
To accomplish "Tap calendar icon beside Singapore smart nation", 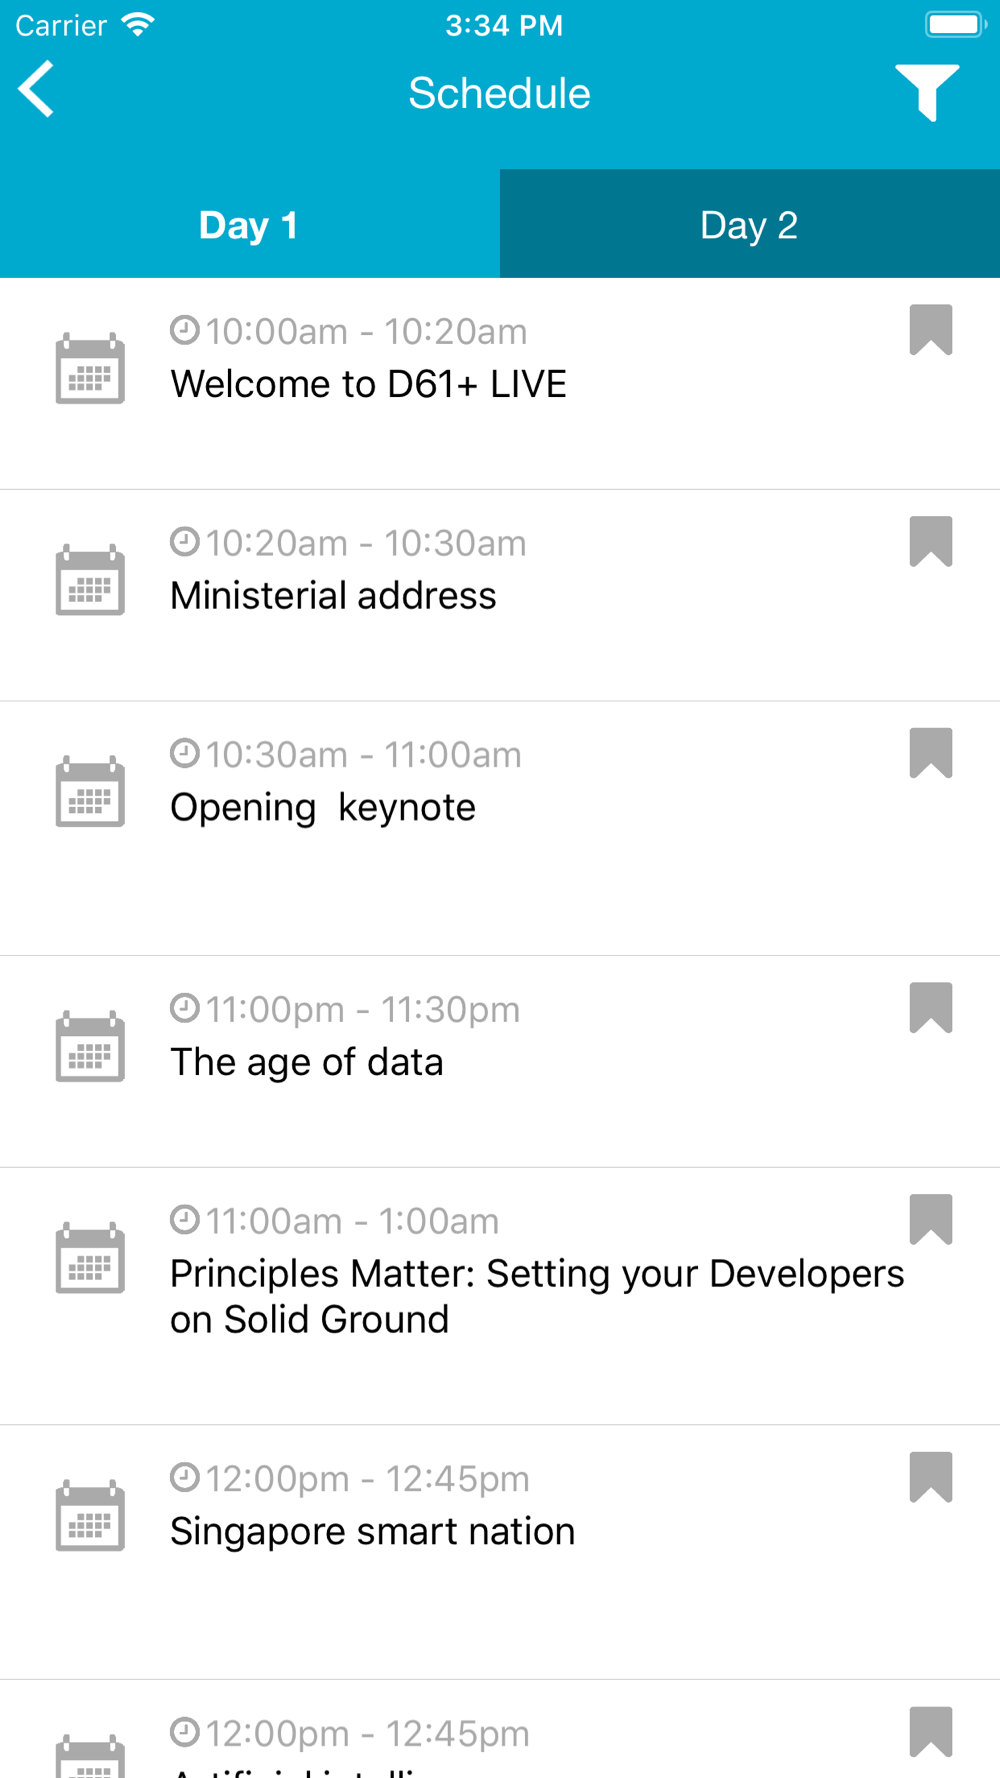I will (x=90, y=1516).
